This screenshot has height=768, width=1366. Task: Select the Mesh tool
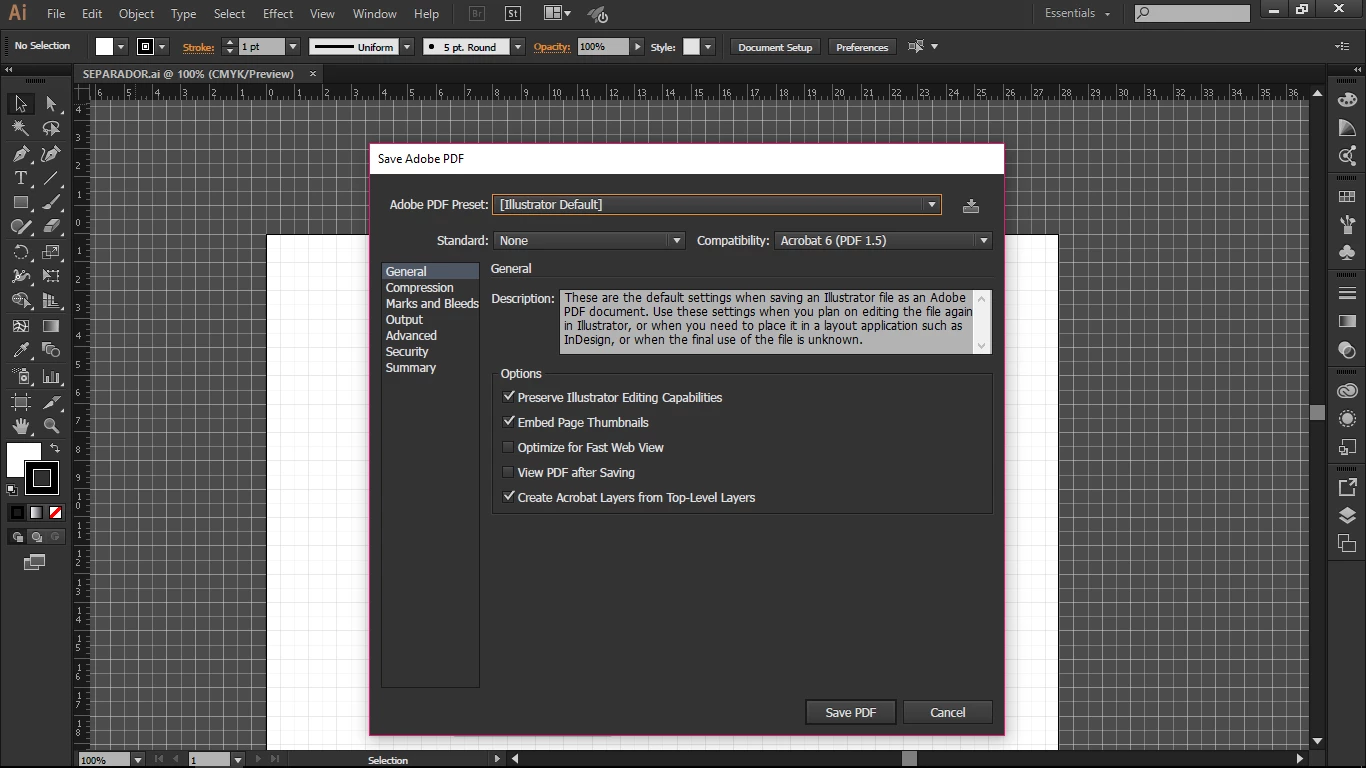(20, 326)
